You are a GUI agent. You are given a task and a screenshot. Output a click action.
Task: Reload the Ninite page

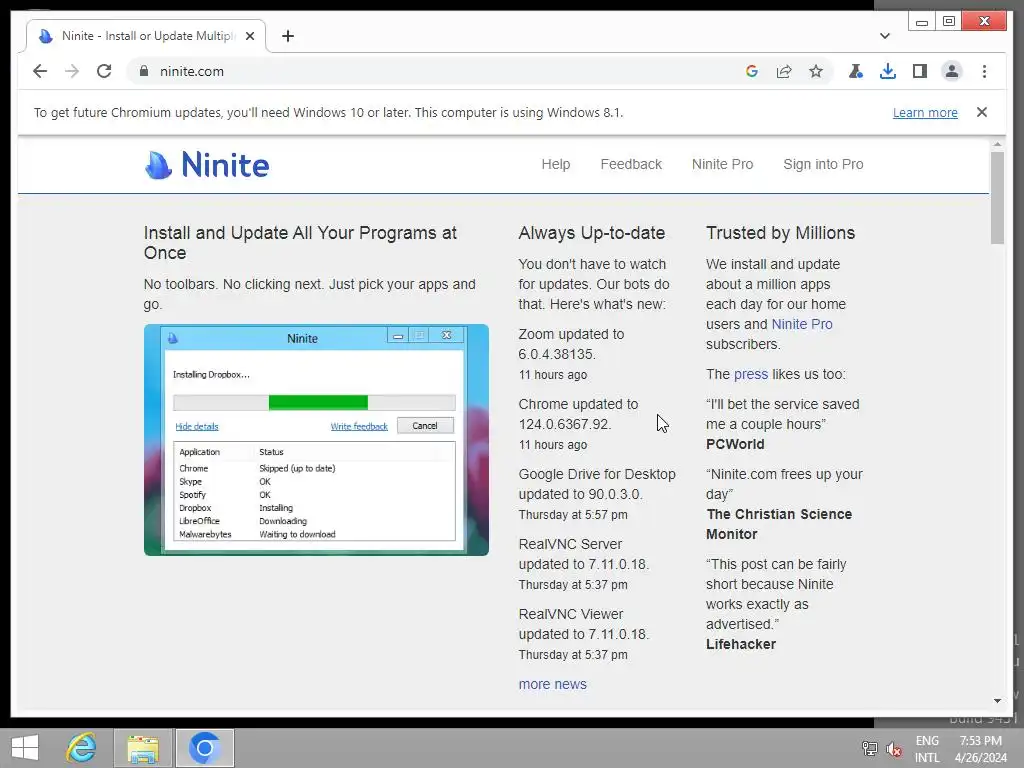104,71
